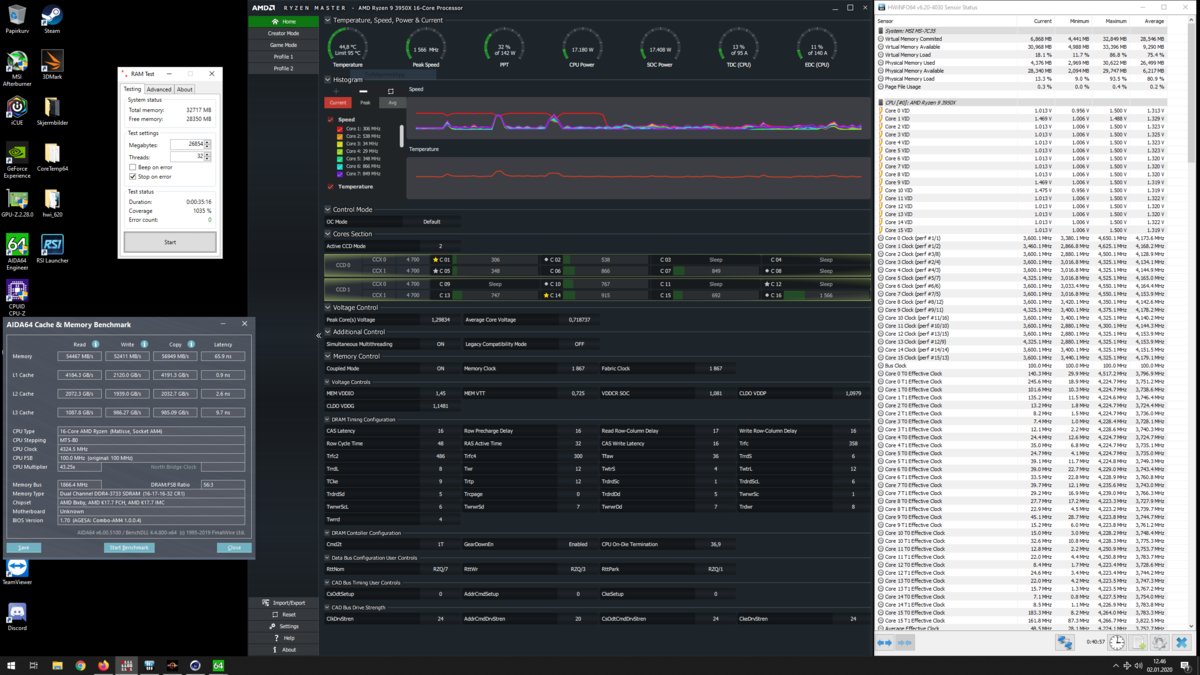Collapse the Memory Control section
Screen dimensions: 1200x675
pos(327,356)
